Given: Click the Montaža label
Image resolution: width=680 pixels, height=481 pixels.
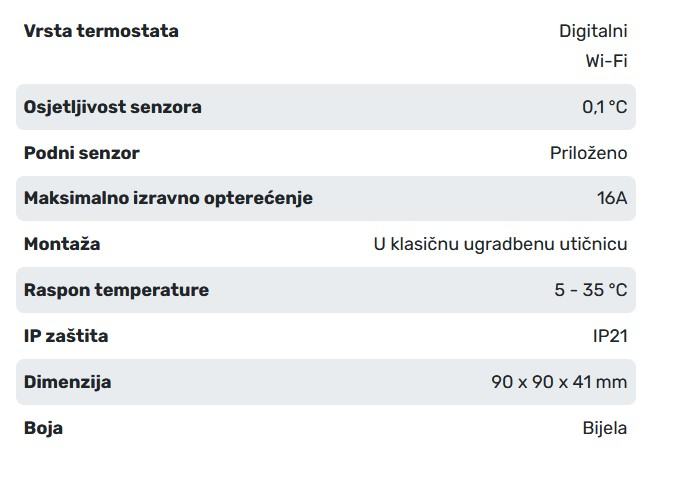Looking at the screenshot, I should 62,244.
